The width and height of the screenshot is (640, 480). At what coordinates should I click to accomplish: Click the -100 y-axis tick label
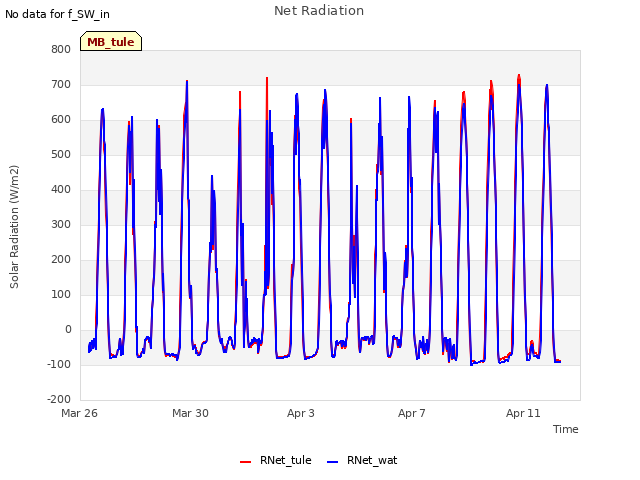click(59, 364)
